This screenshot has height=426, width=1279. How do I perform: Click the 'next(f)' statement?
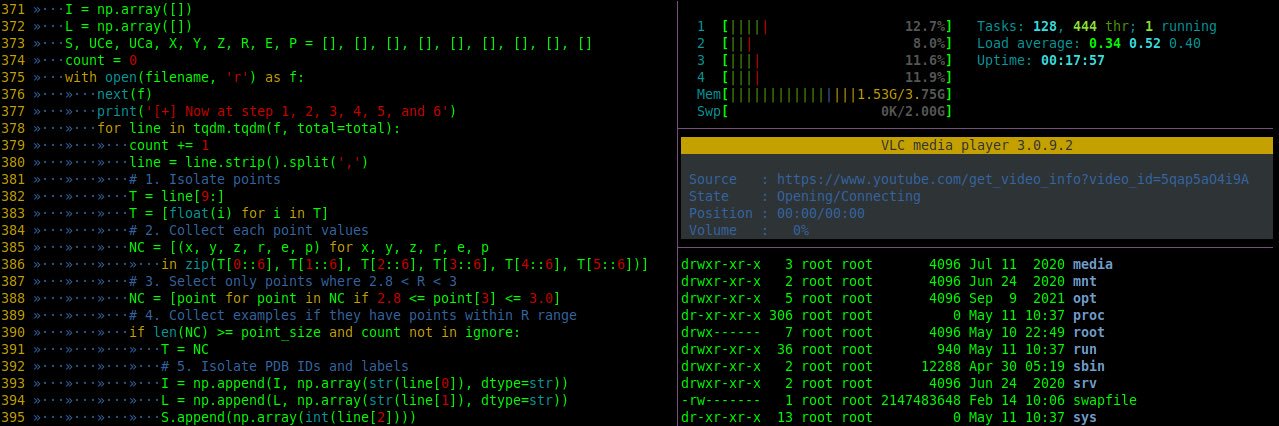click(125, 94)
